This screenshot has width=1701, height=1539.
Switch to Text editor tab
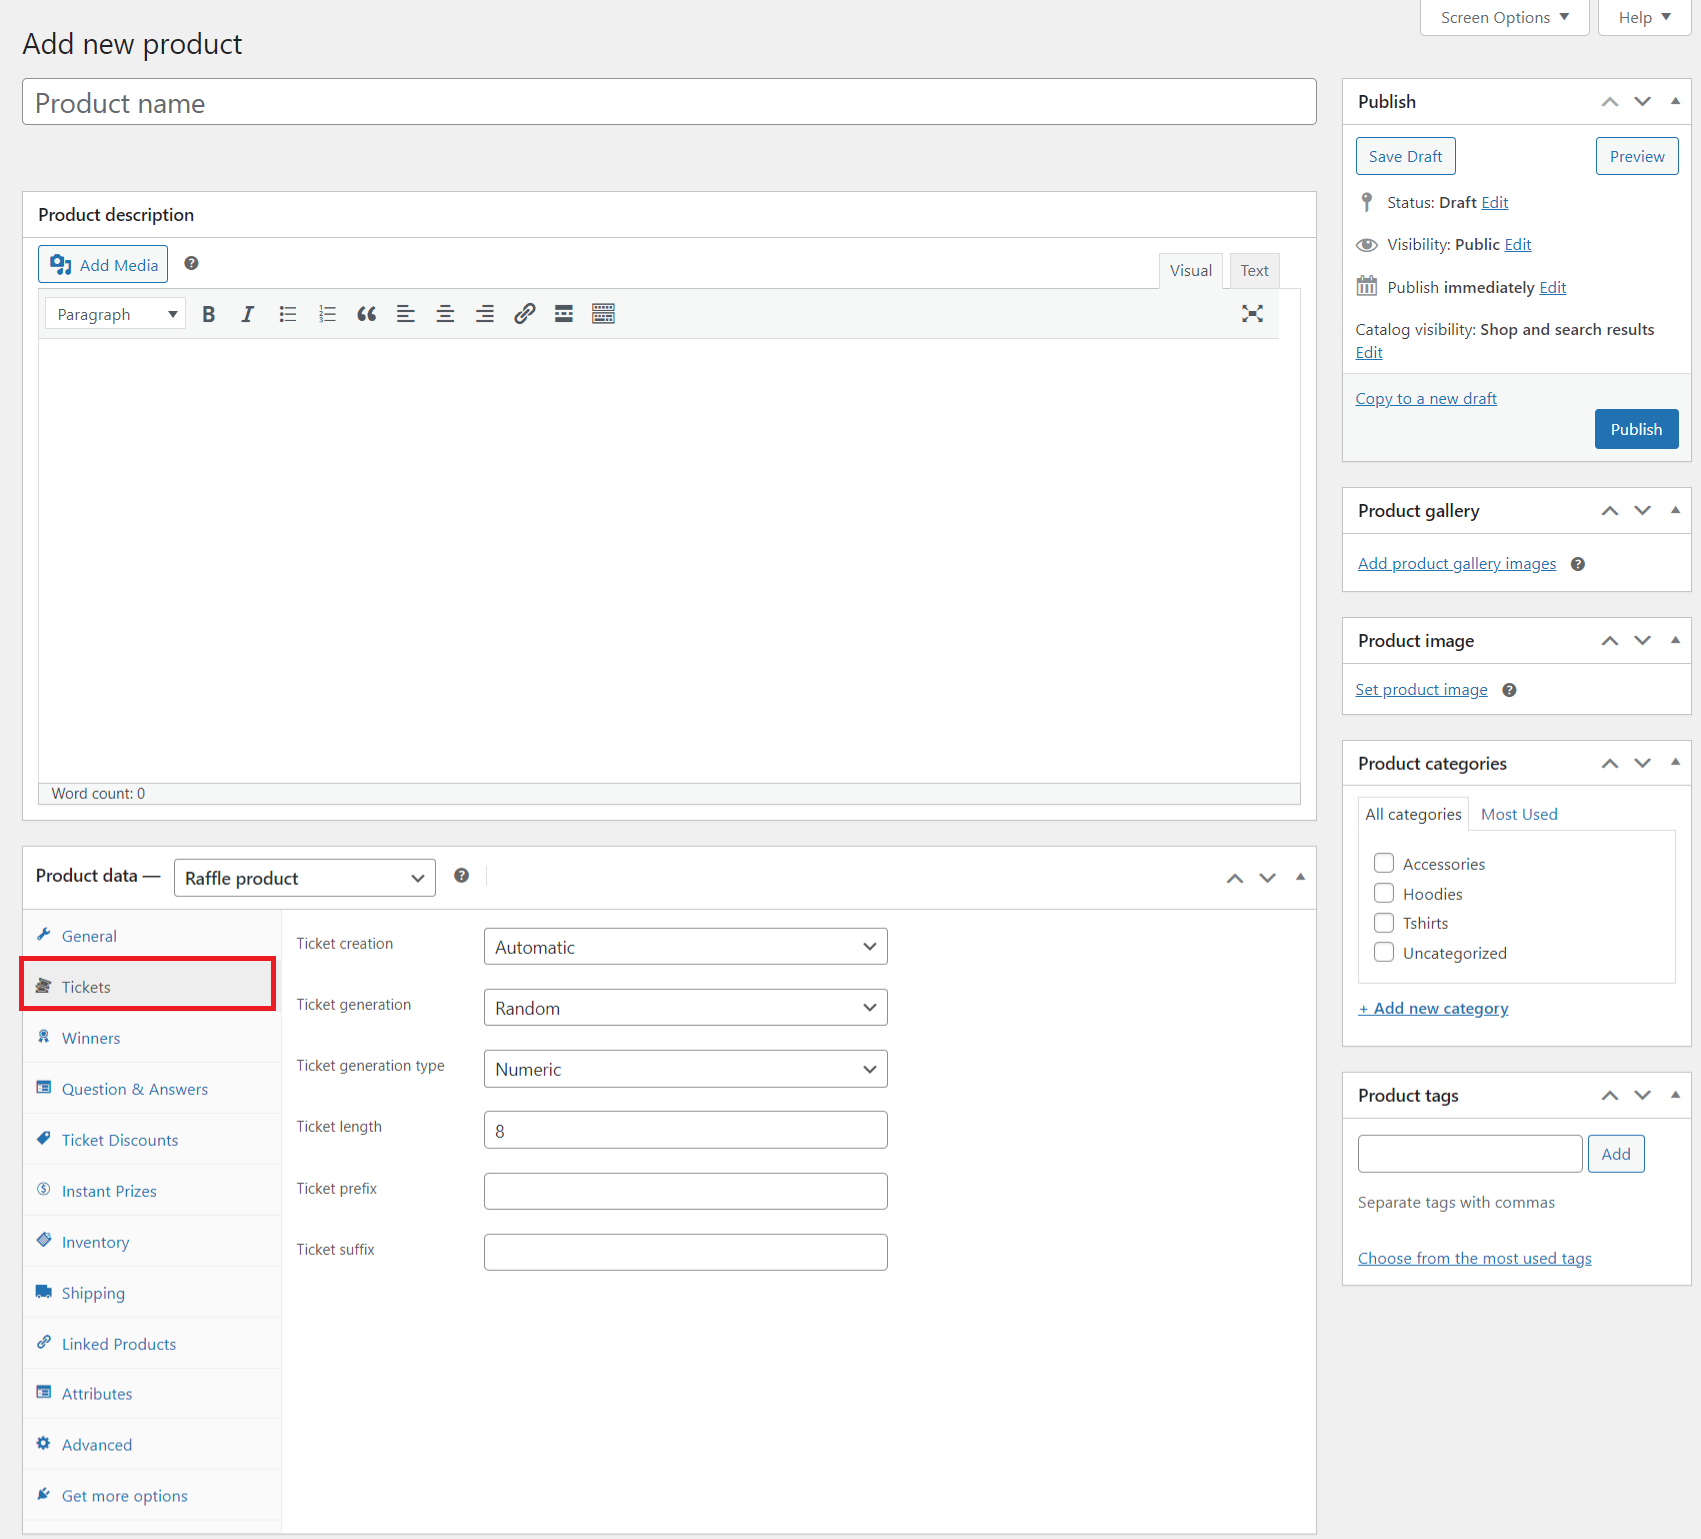coord(1254,271)
